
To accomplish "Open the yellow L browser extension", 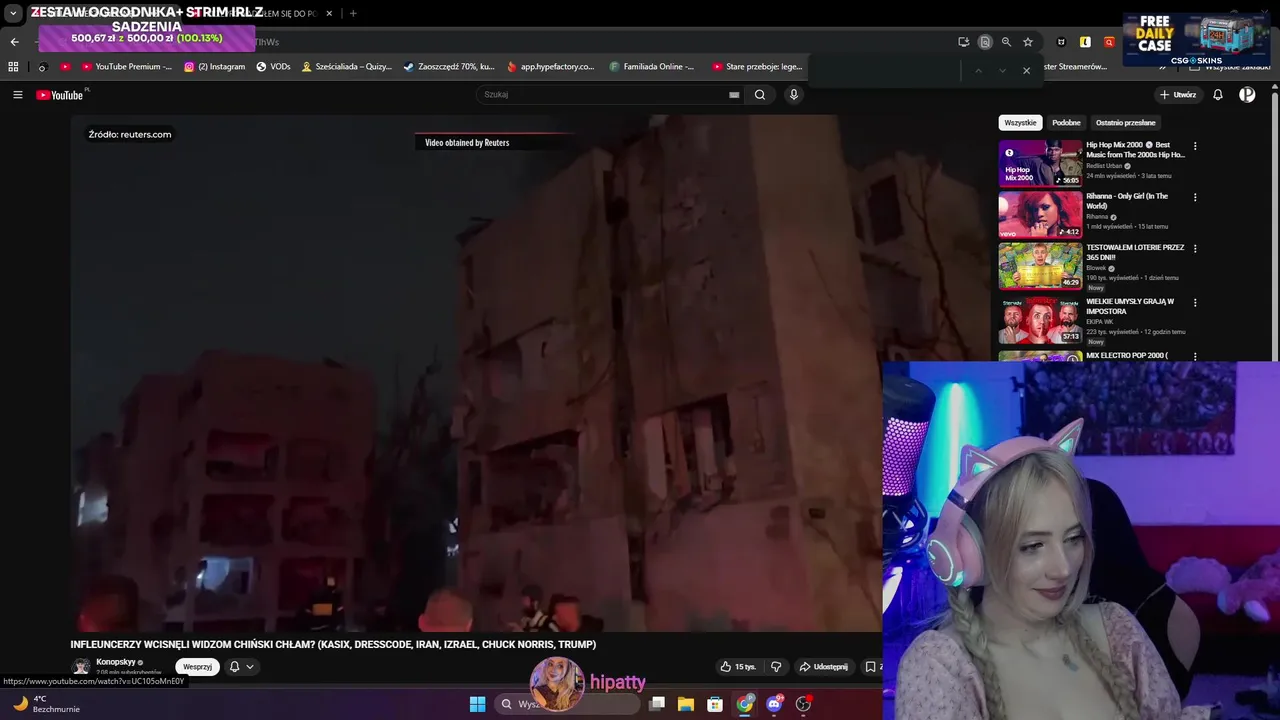I will pyautogui.click(x=1085, y=42).
